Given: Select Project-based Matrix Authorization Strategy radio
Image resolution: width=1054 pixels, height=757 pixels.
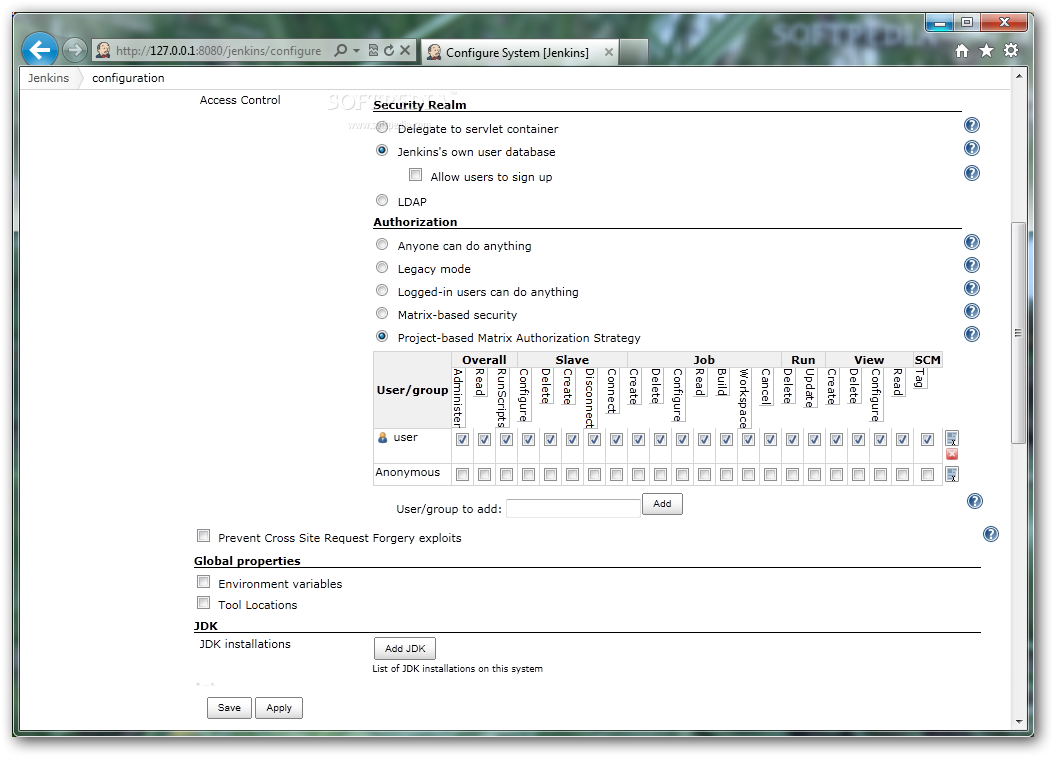Looking at the screenshot, I should coord(382,336).
